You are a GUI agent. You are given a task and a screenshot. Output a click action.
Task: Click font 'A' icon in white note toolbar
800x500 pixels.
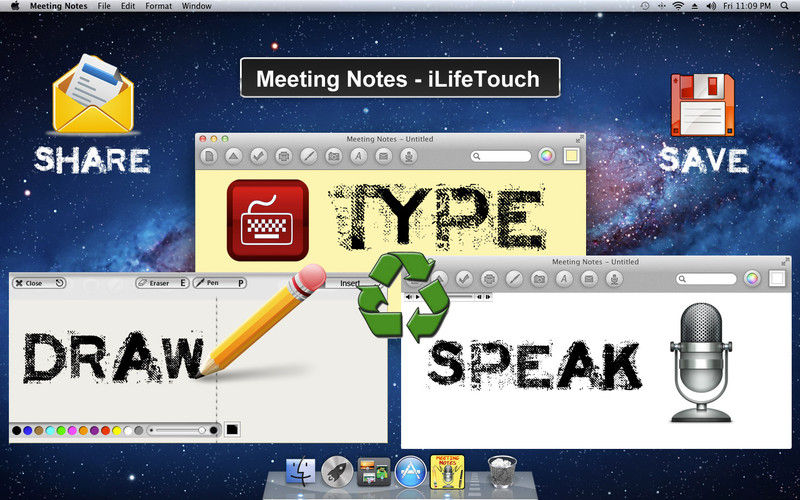click(564, 279)
